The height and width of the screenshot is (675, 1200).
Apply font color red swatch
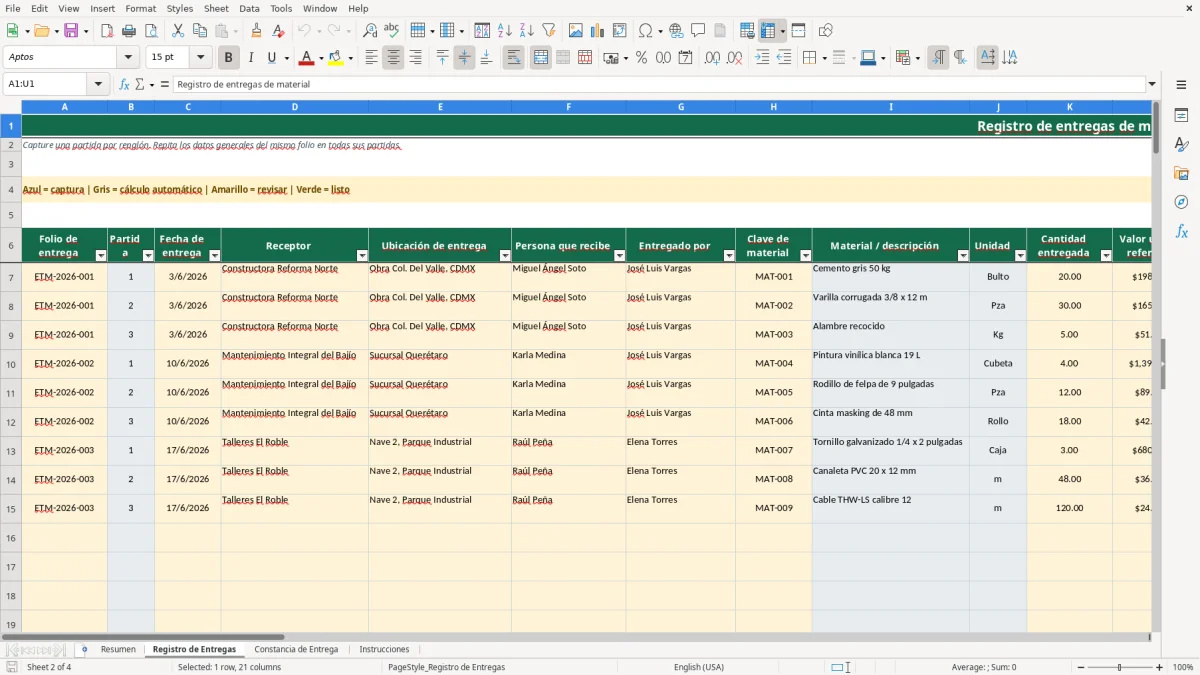pos(306,58)
